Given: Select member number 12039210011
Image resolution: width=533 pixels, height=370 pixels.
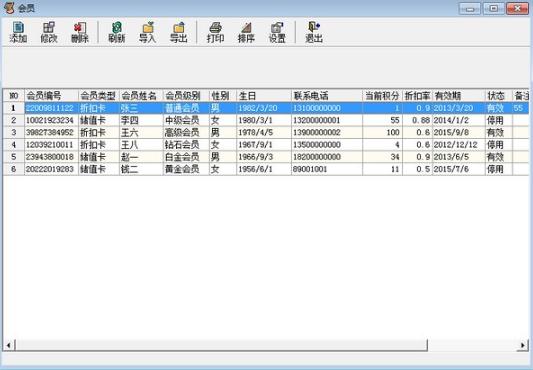Looking at the screenshot, I should click(x=51, y=145).
